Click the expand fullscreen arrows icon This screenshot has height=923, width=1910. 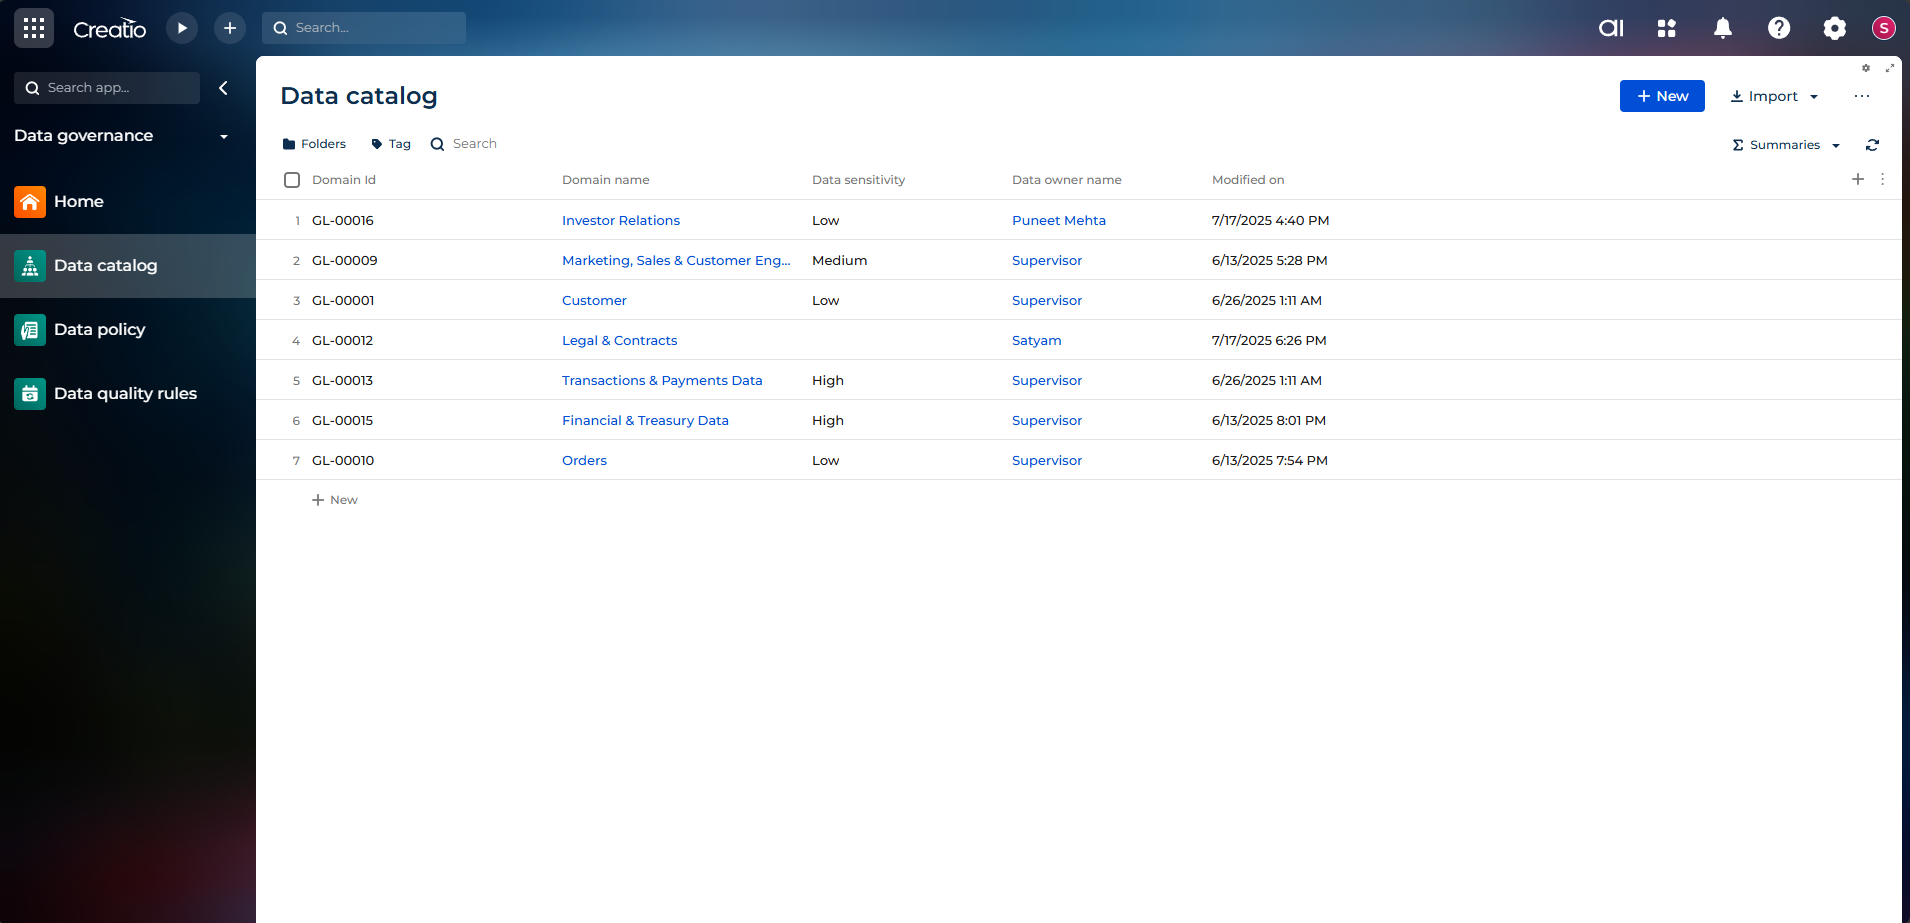click(x=1889, y=68)
